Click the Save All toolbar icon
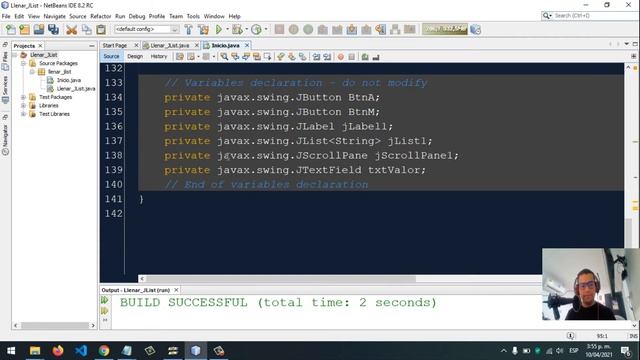This screenshot has width=640, height=360. click(53, 29)
